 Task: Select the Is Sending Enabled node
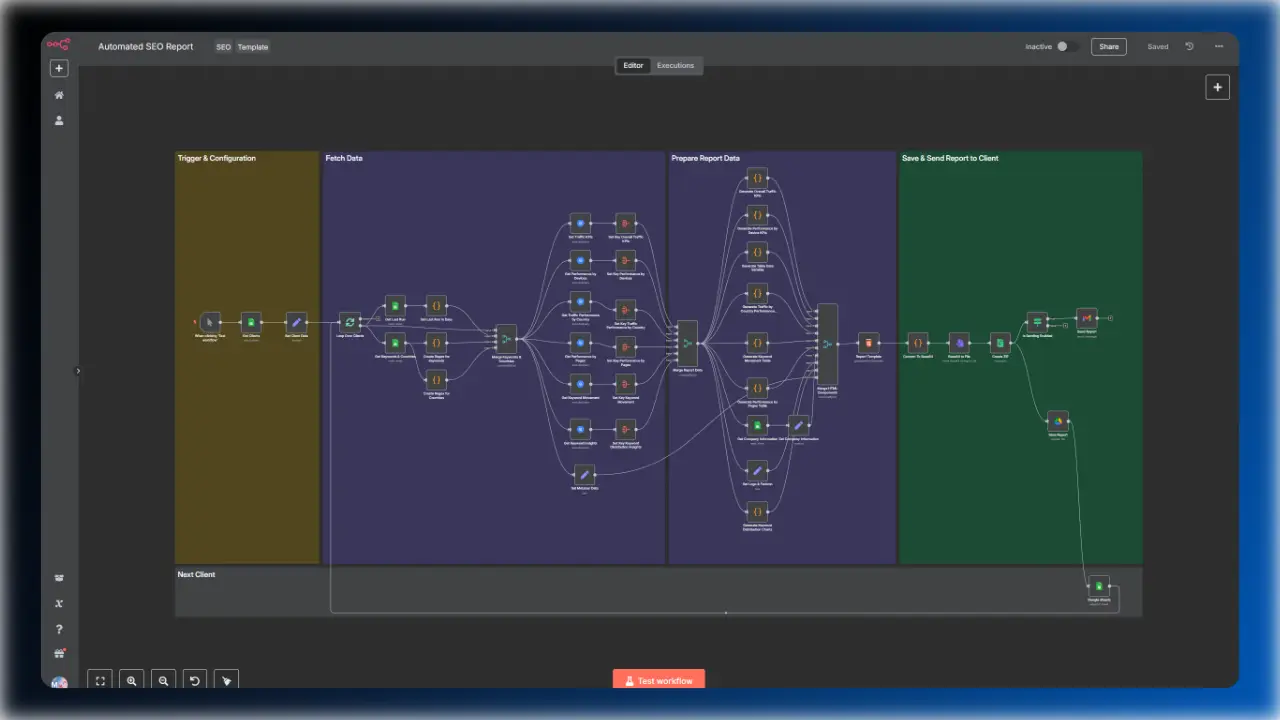tap(1037, 322)
